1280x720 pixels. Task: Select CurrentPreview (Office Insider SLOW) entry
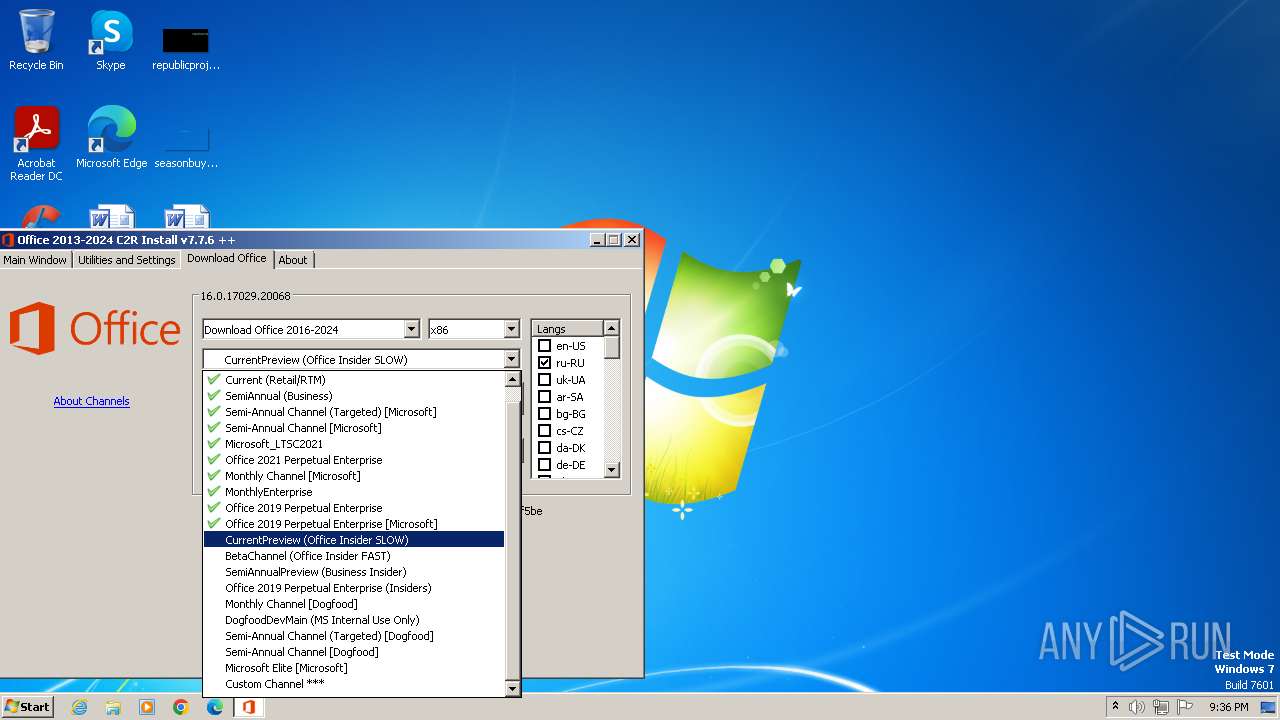pos(354,540)
